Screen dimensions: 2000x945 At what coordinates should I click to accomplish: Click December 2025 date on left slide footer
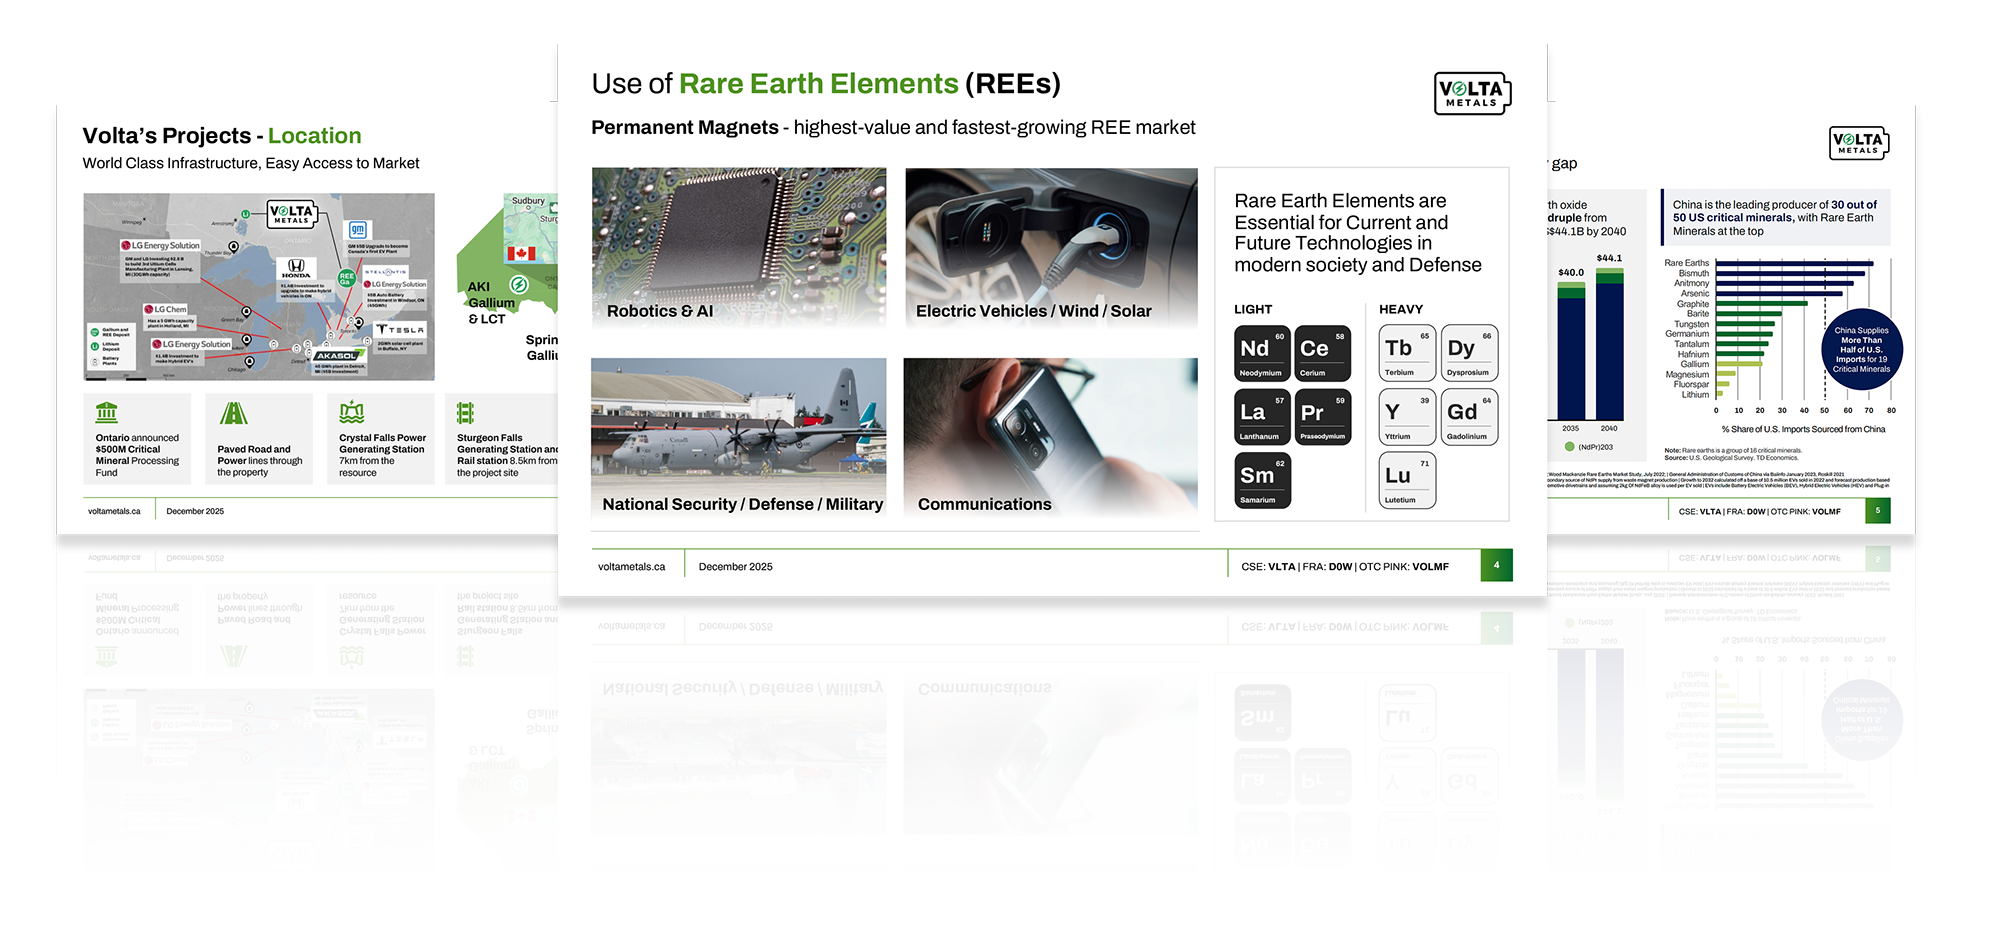(x=195, y=511)
